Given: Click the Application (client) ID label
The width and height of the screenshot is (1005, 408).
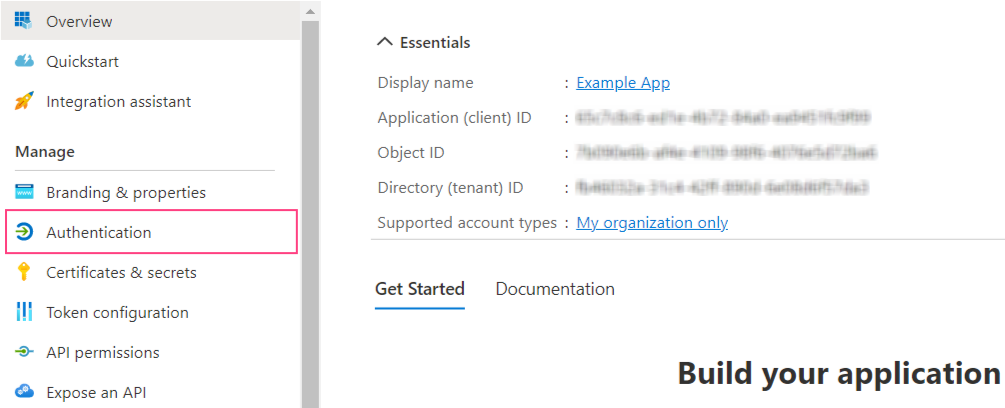Looking at the screenshot, I should 454,118.
